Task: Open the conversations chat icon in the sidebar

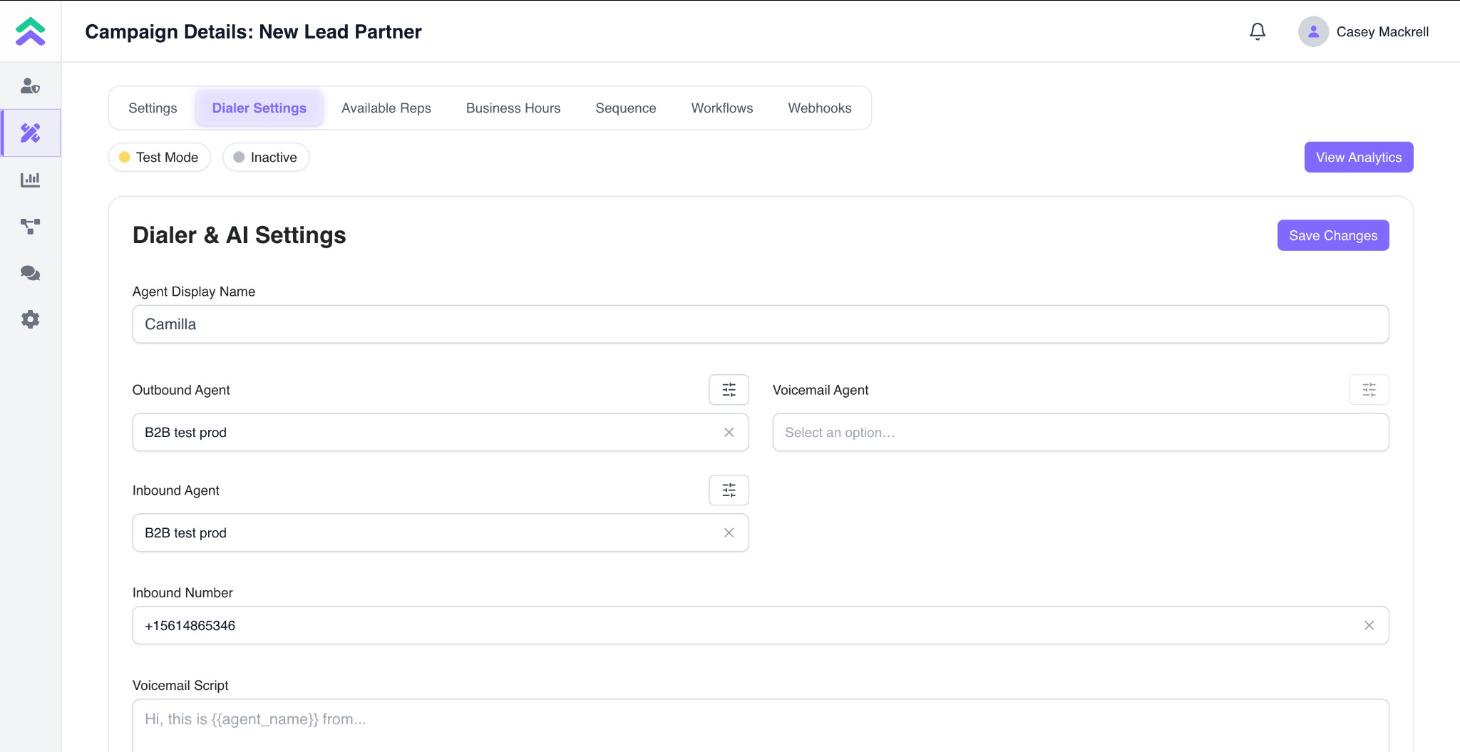Action: [x=30, y=272]
